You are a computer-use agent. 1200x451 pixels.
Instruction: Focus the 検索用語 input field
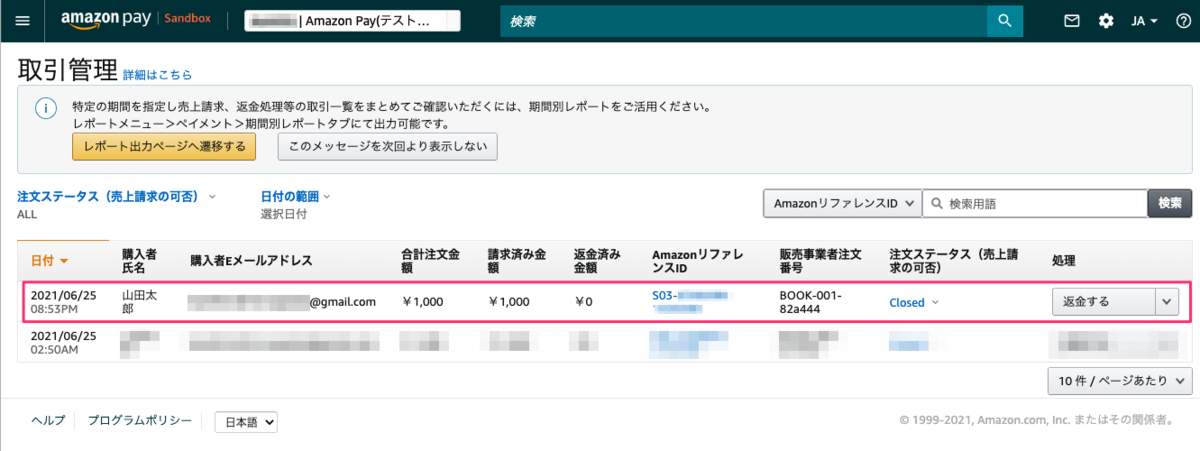point(1034,203)
